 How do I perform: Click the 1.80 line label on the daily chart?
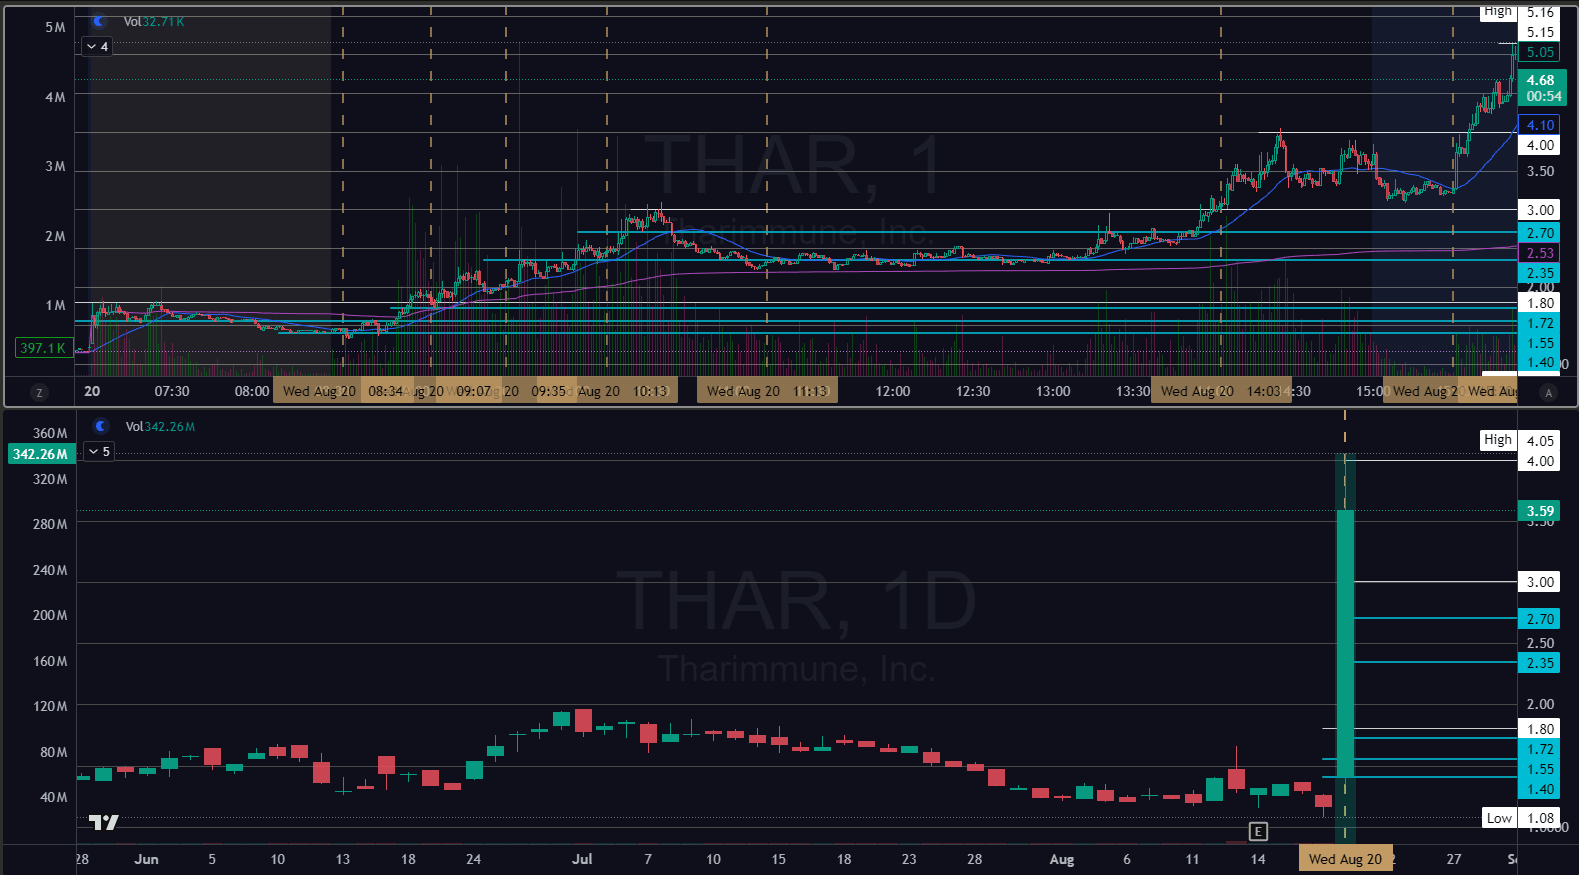coord(1540,729)
